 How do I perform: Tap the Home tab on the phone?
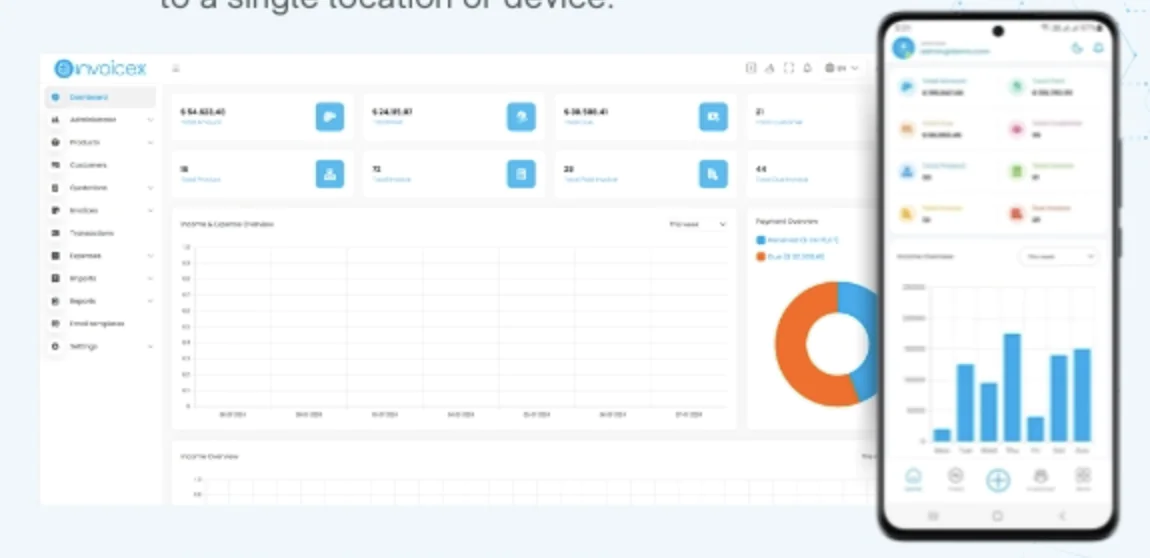(913, 480)
